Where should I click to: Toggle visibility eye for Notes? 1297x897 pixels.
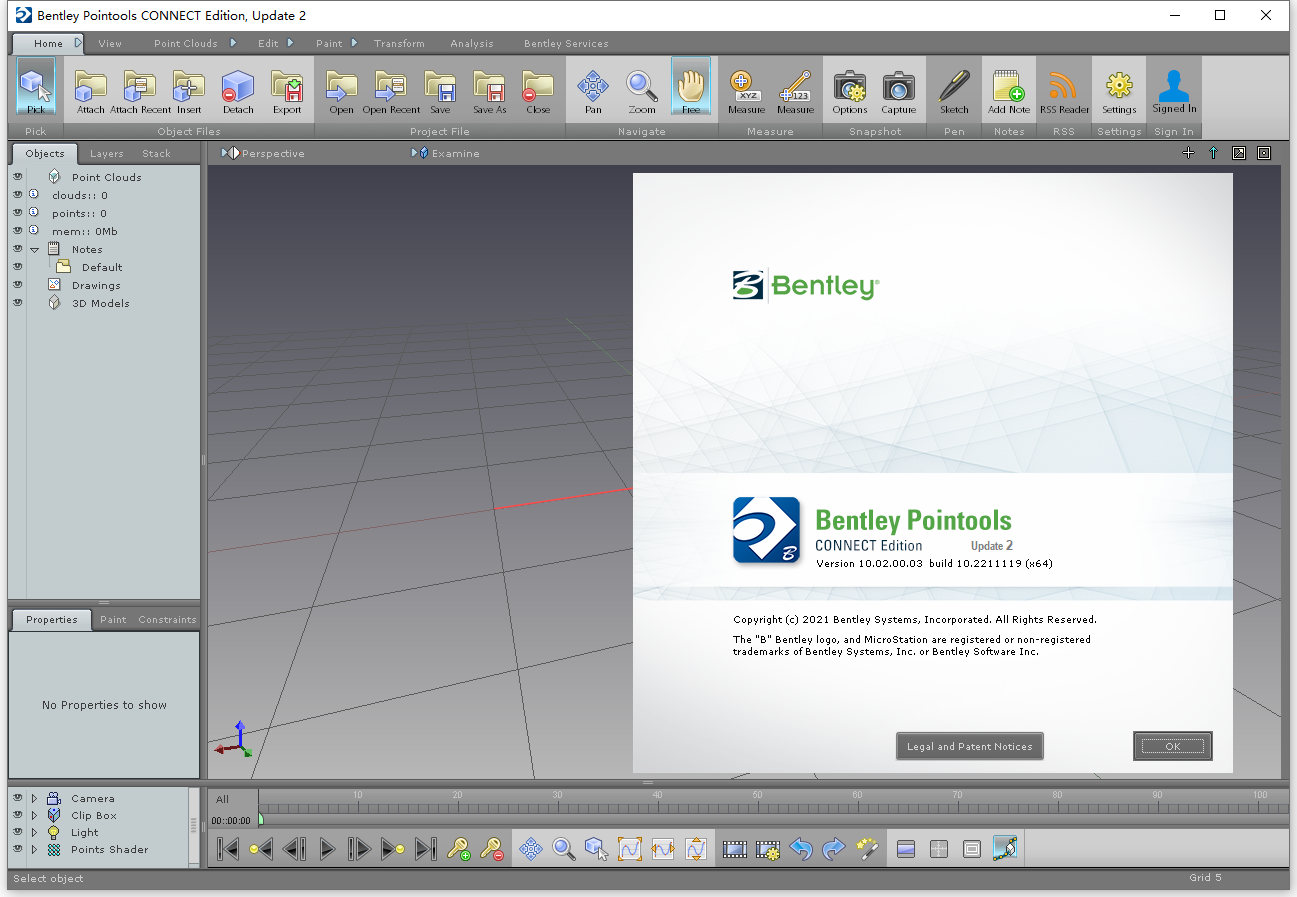coord(18,249)
